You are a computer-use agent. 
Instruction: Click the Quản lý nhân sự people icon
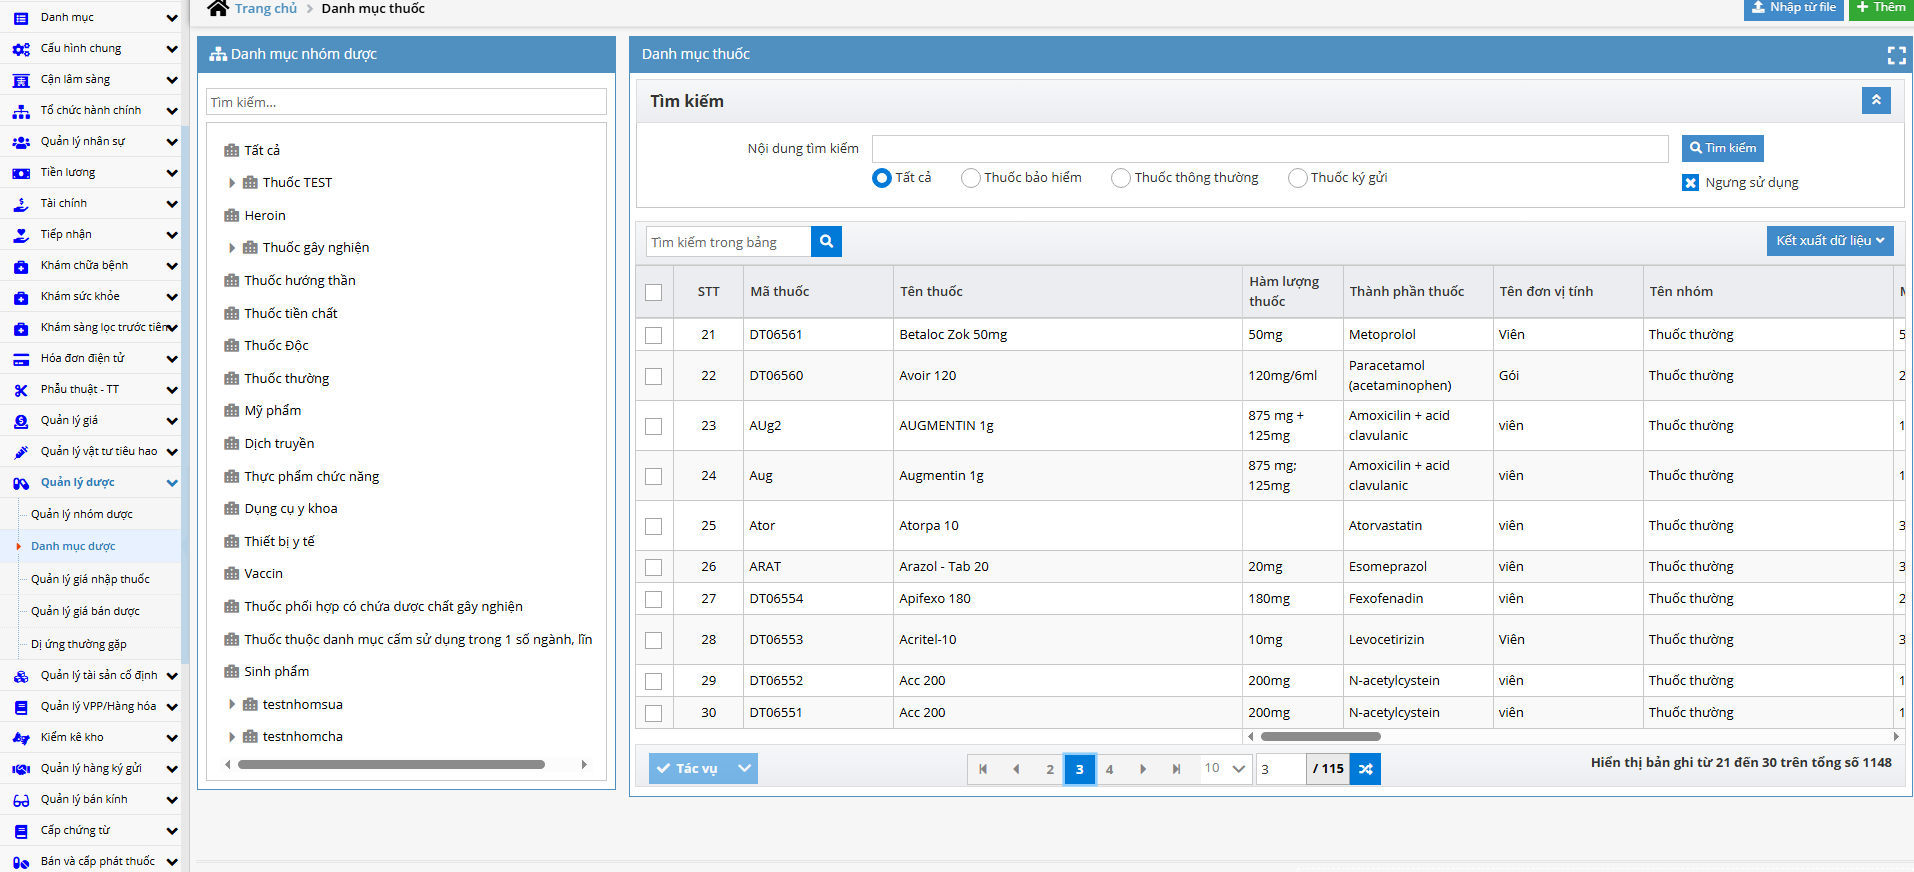pyautogui.click(x=21, y=142)
